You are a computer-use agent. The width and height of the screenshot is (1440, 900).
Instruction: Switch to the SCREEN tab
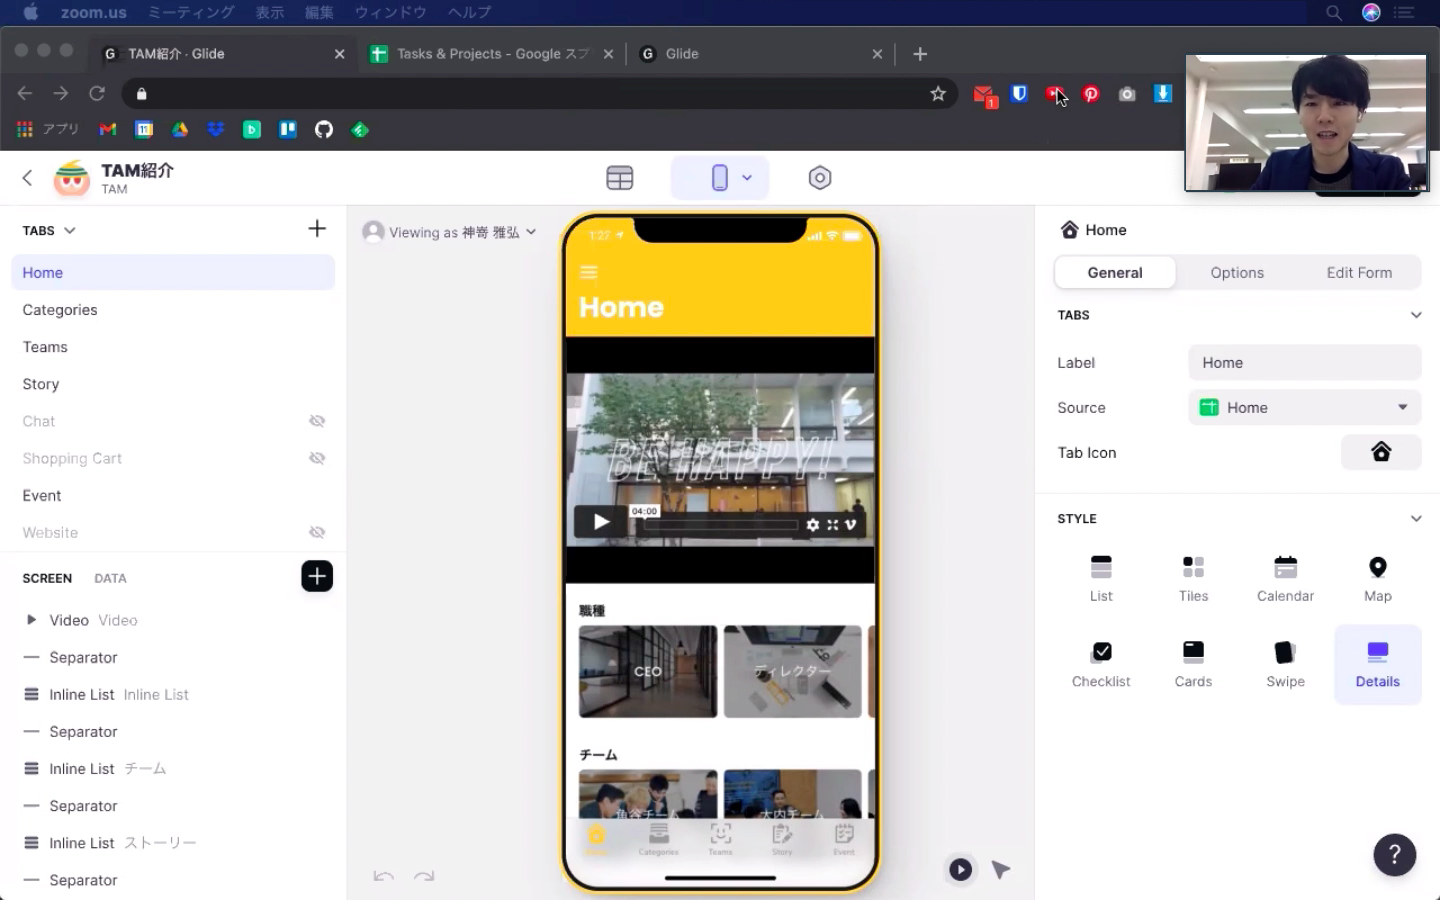pos(47,578)
